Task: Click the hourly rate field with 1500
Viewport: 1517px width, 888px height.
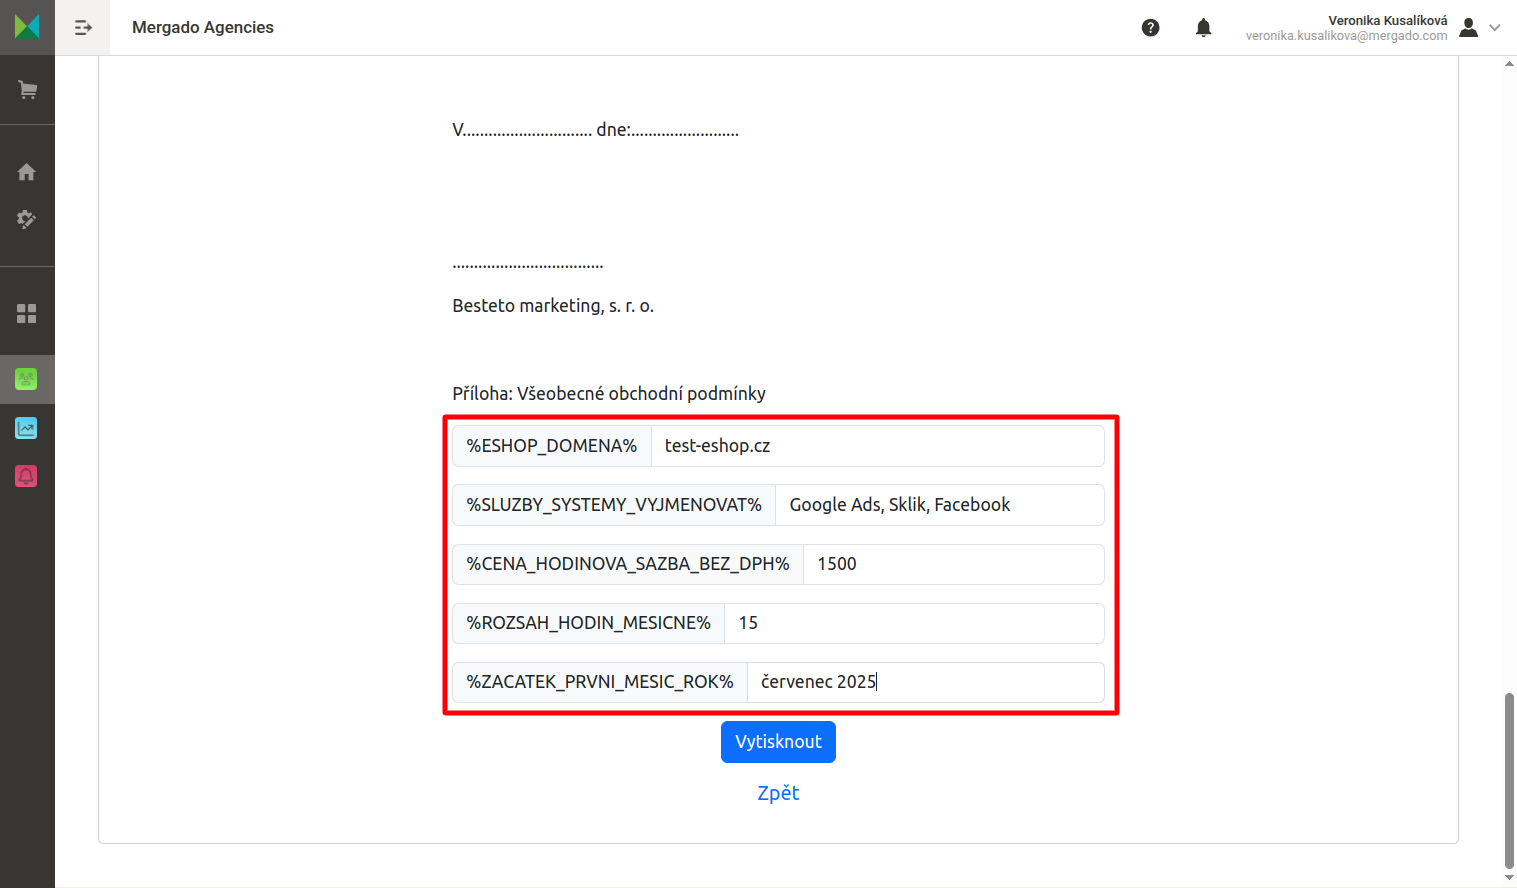Action: 953,564
